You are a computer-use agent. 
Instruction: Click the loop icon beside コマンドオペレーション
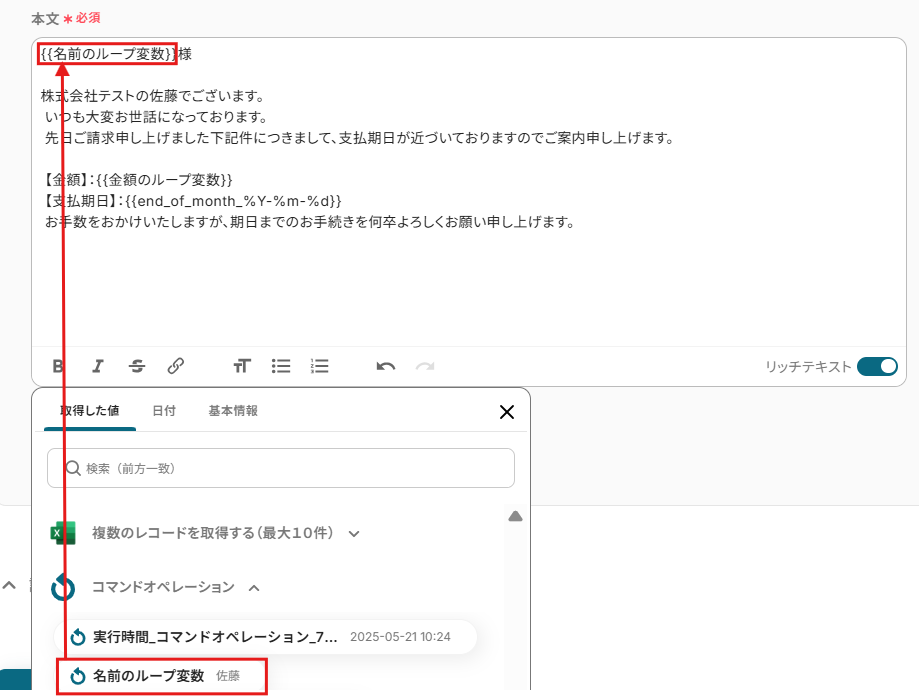pos(63,587)
